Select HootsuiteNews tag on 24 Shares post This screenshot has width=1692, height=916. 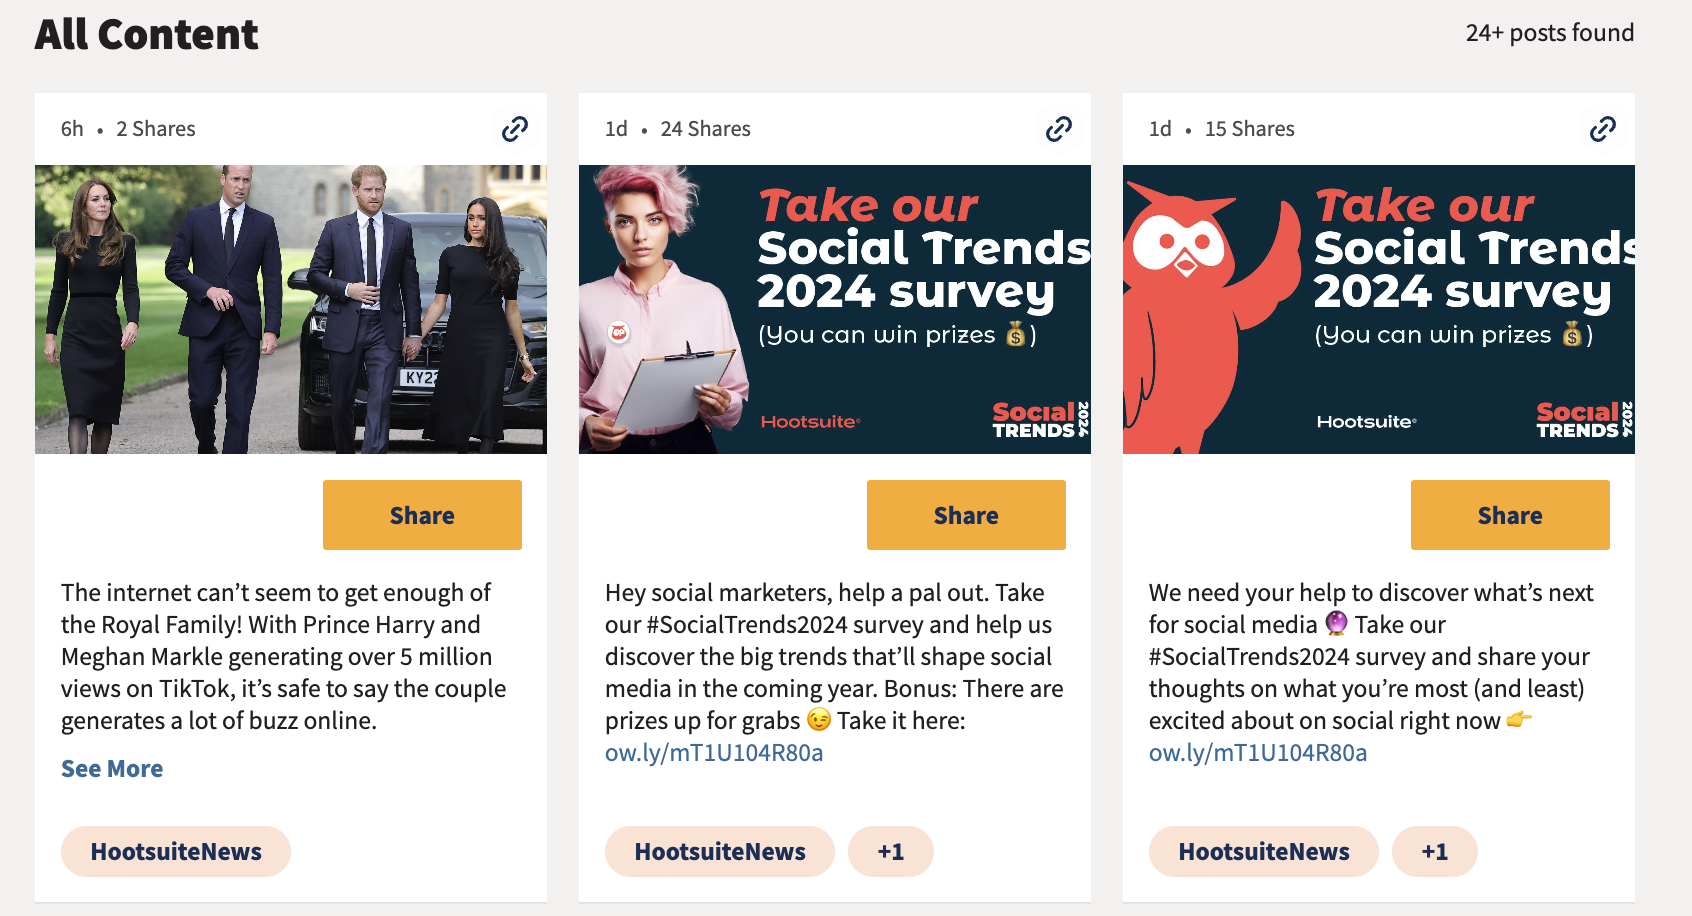(x=720, y=852)
